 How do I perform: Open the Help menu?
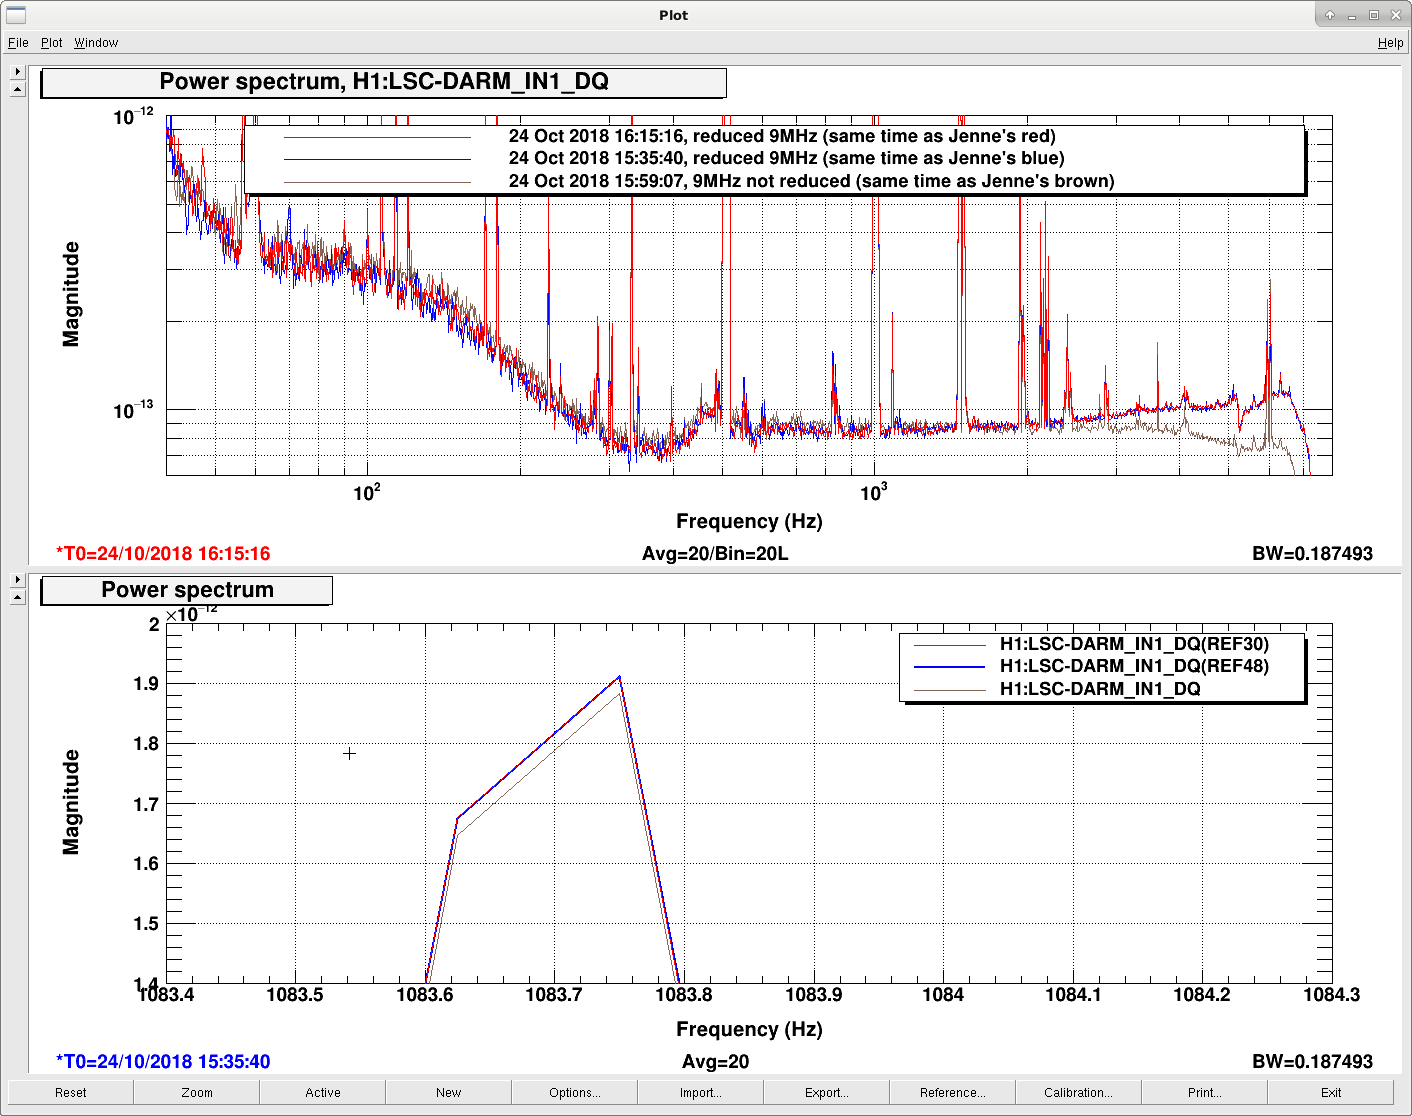(x=1390, y=43)
